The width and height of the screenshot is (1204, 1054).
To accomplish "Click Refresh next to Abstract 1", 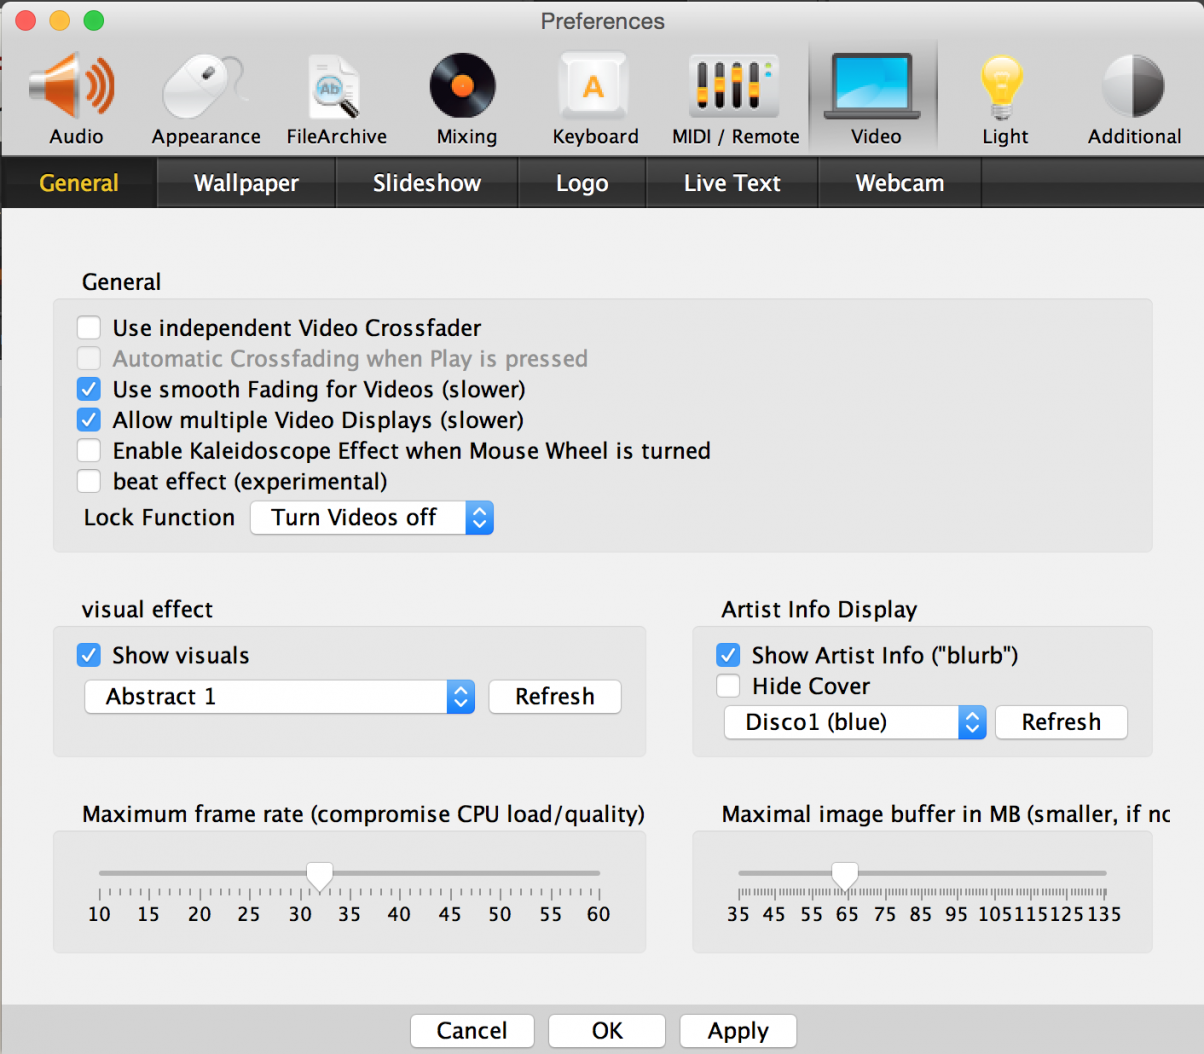I will click(555, 697).
